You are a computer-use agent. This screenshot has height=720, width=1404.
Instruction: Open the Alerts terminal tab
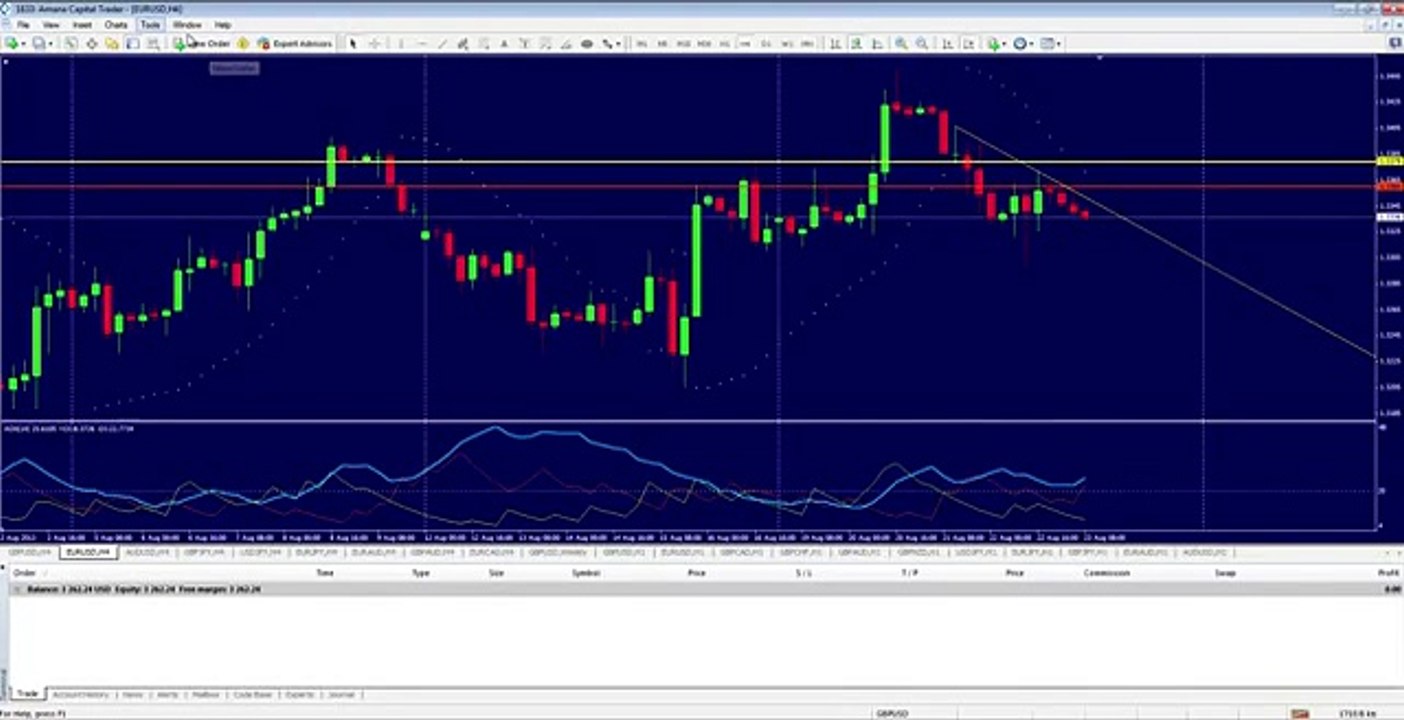click(166, 694)
